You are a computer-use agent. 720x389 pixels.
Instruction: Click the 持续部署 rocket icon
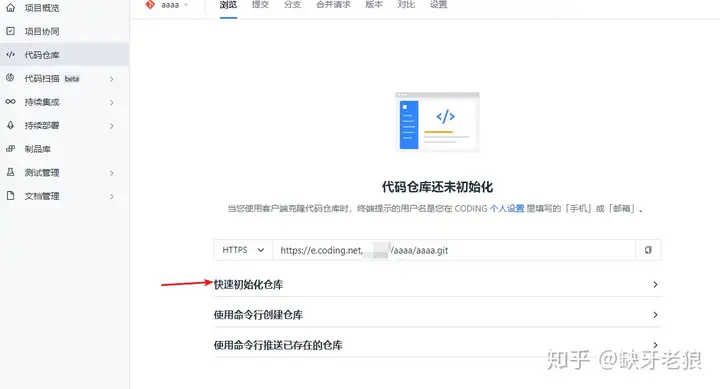(x=11, y=125)
